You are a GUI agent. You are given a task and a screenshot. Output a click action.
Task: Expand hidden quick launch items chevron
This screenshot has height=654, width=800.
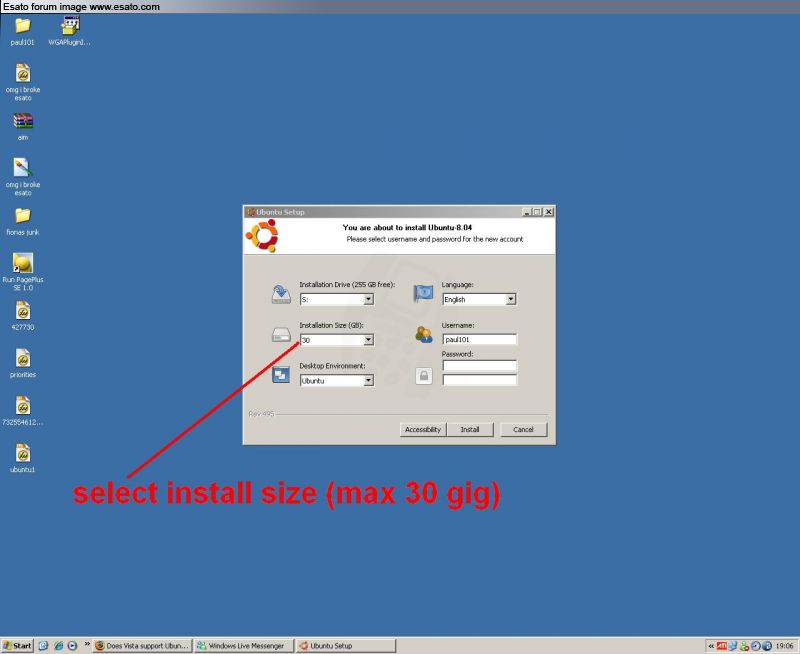(x=87, y=644)
